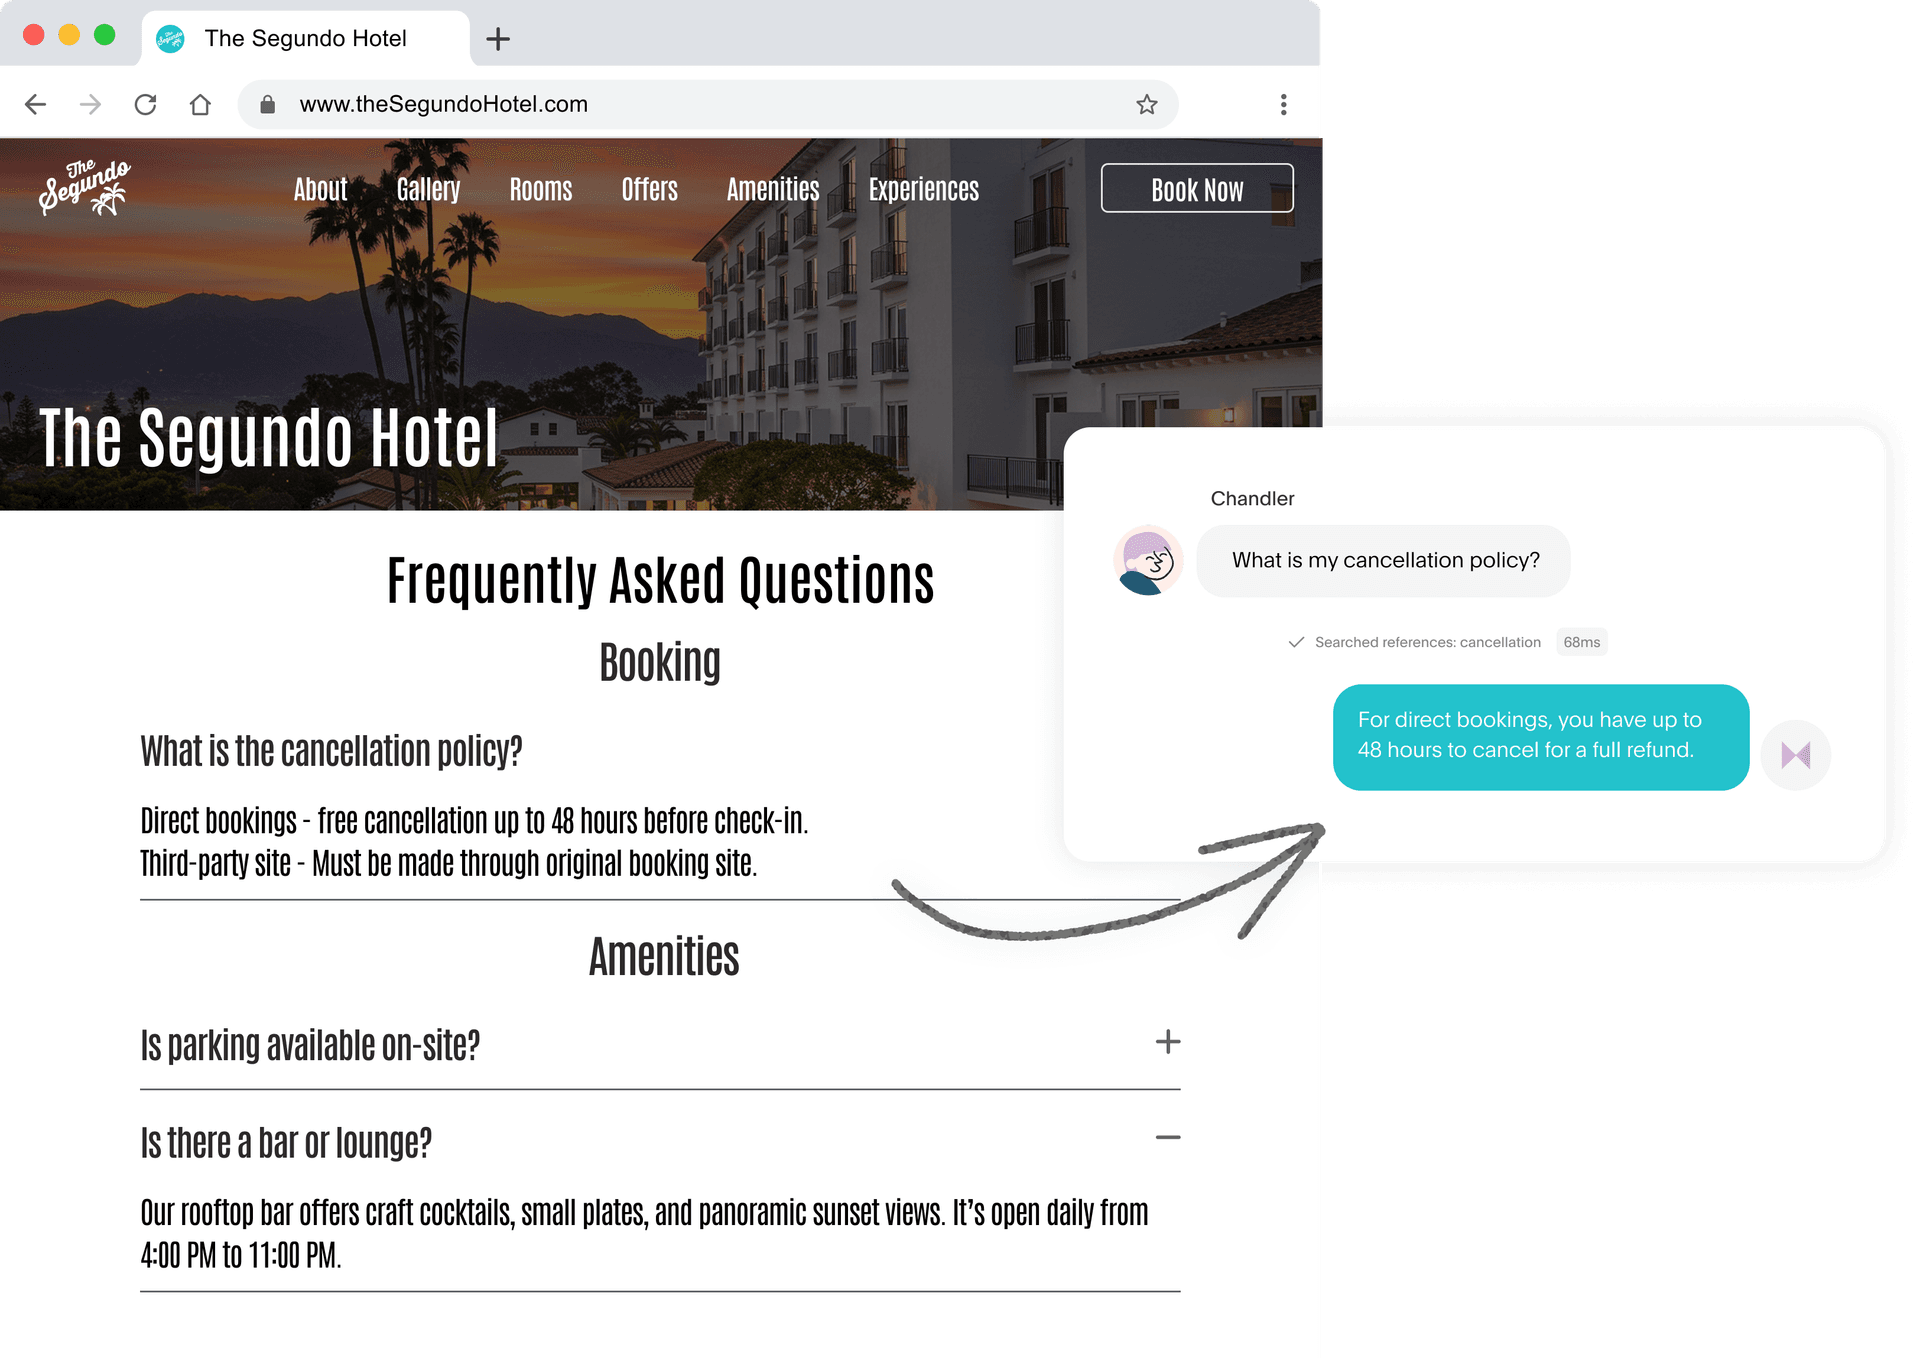The width and height of the screenshot is (1920, 1358).
Task: Switch to the Rooms menu item
Action: pos(541,190)
